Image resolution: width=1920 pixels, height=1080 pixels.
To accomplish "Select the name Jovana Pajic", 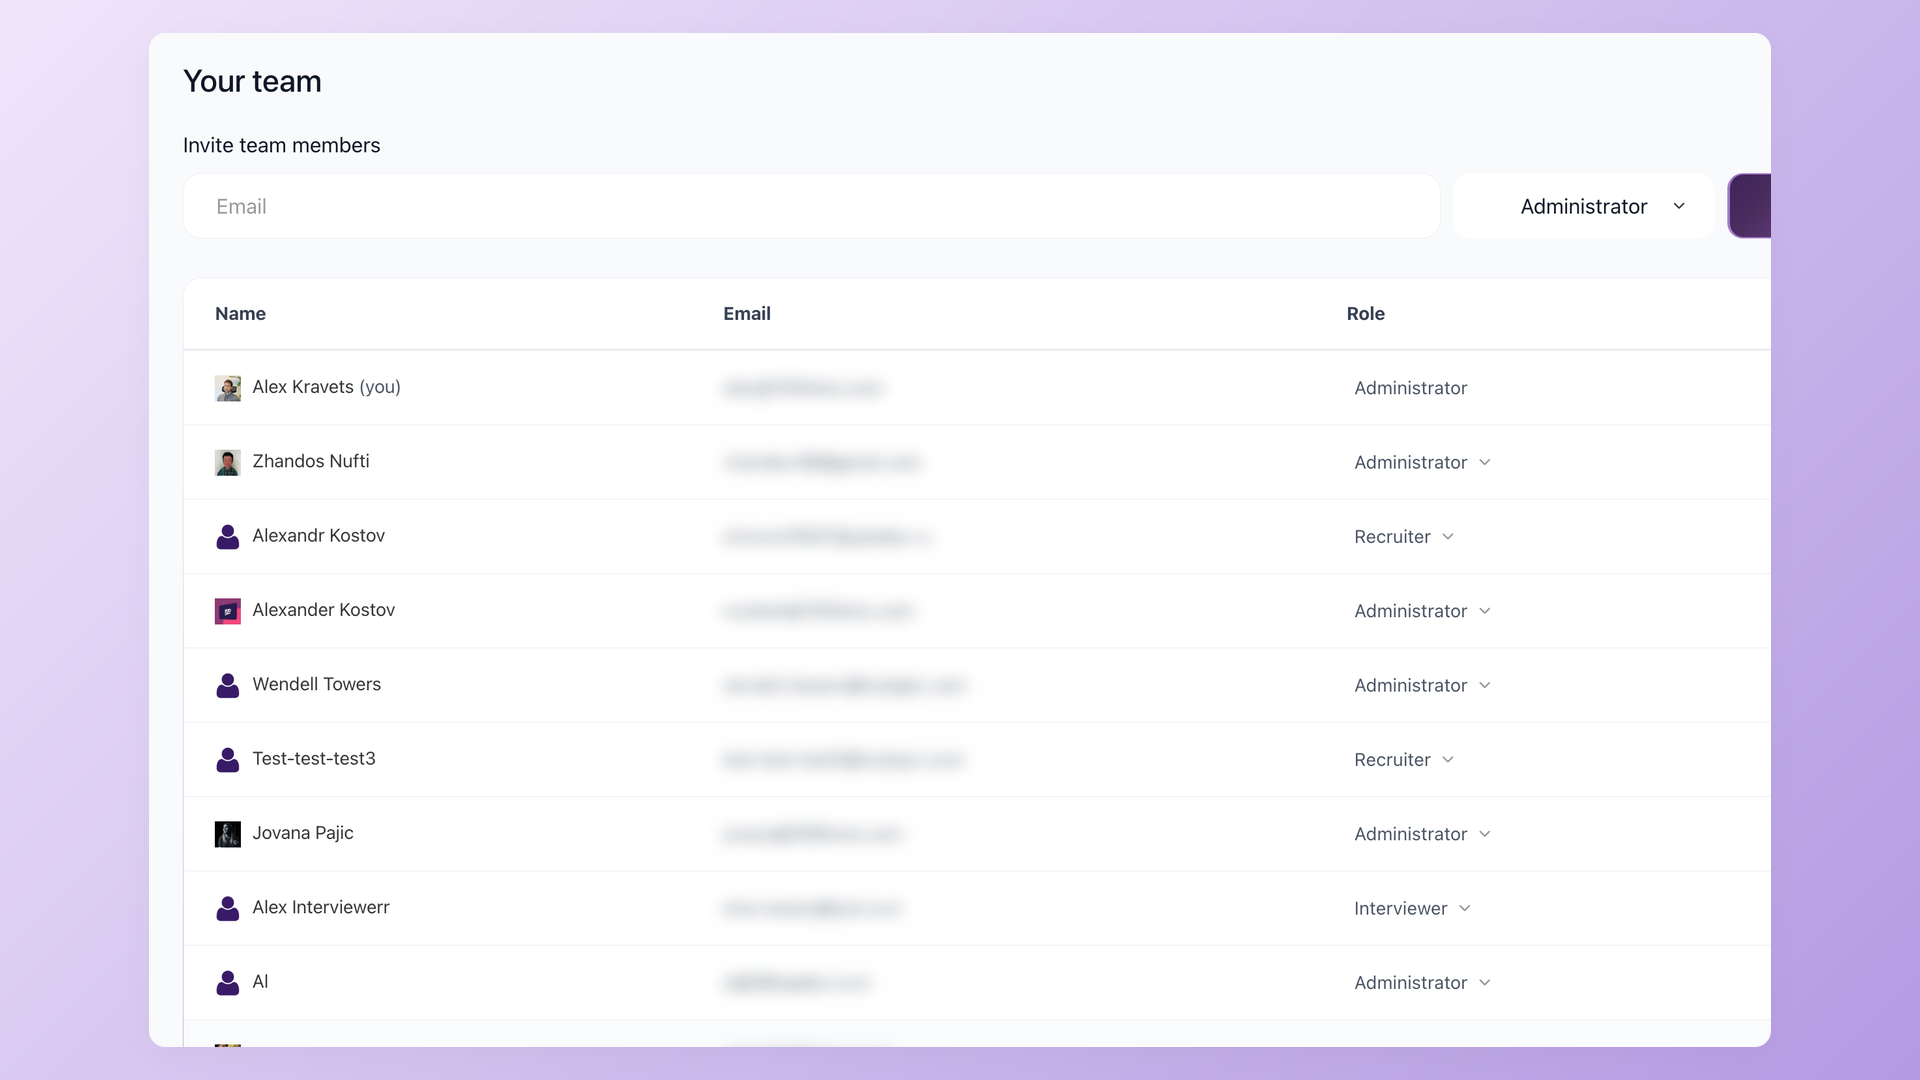I will (x=303, y=833).
